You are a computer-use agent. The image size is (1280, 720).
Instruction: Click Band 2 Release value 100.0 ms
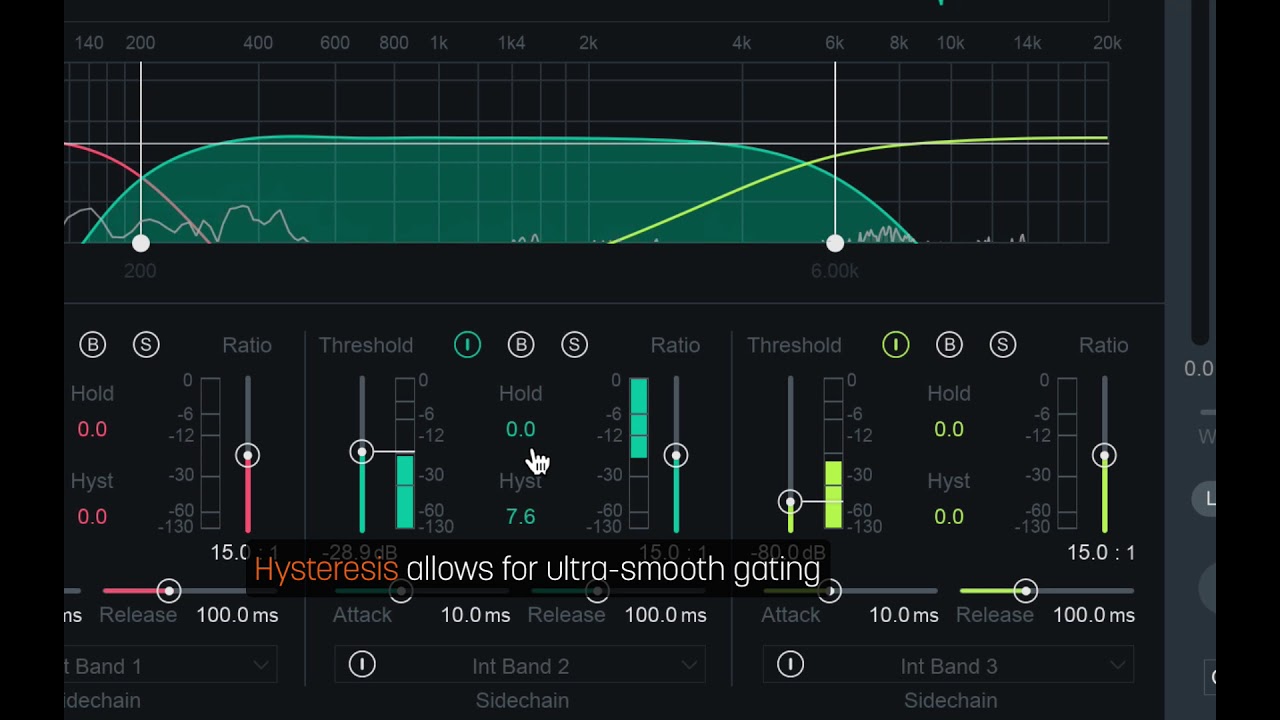tap(665, 615)
